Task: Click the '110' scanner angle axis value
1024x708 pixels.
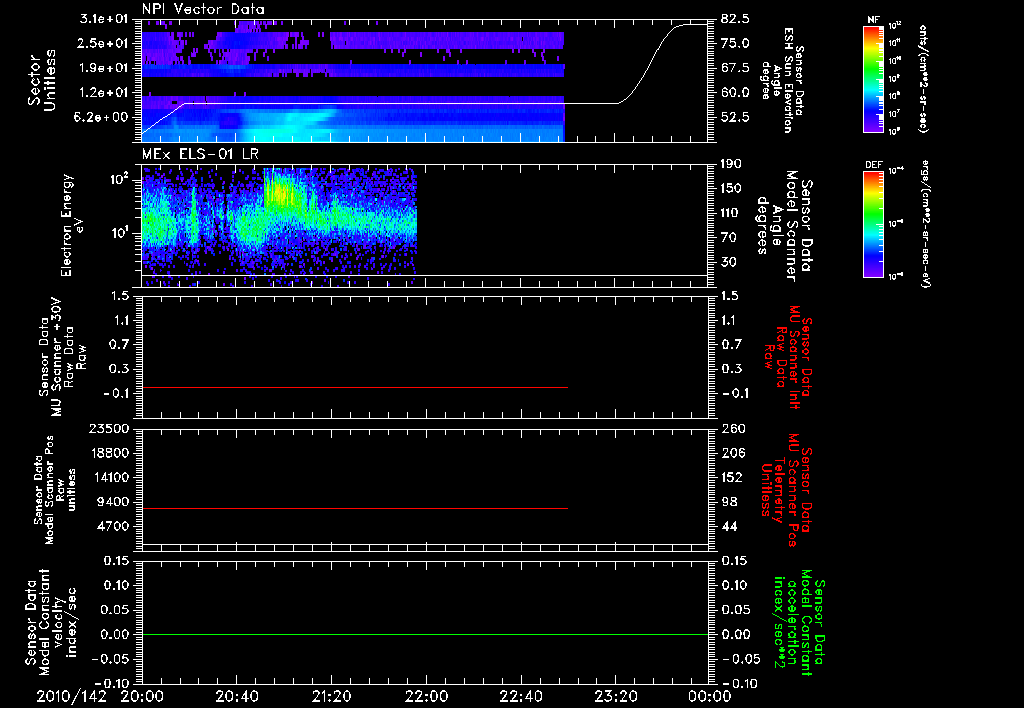Action: [731, 213]
